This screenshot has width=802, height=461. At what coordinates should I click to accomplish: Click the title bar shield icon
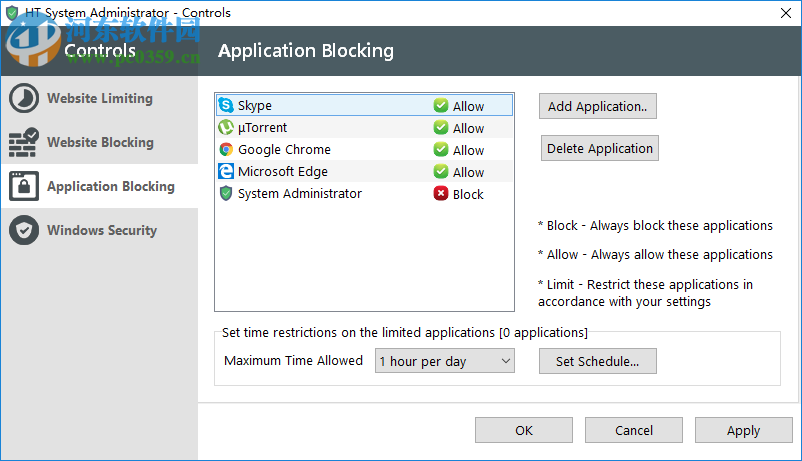click(12, 13)
